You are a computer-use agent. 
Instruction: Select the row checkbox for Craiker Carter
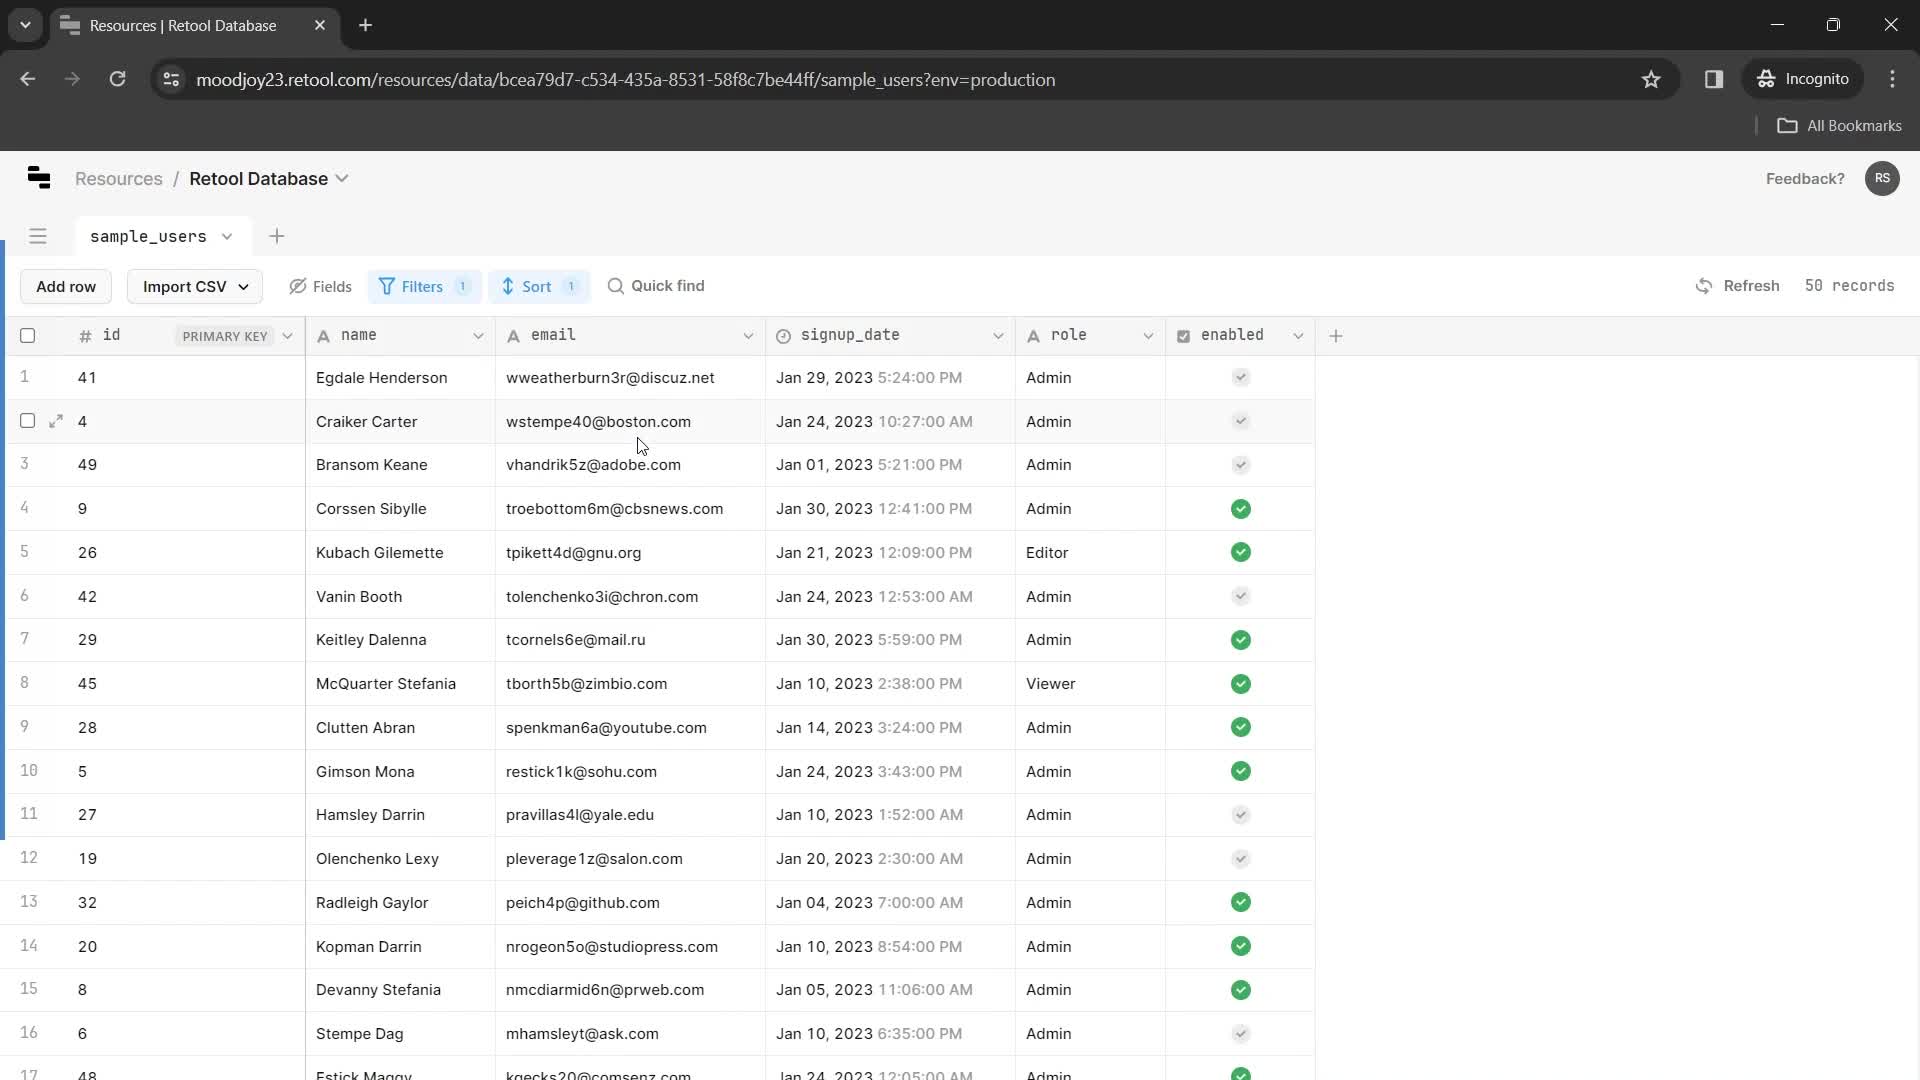pos(28,421)
